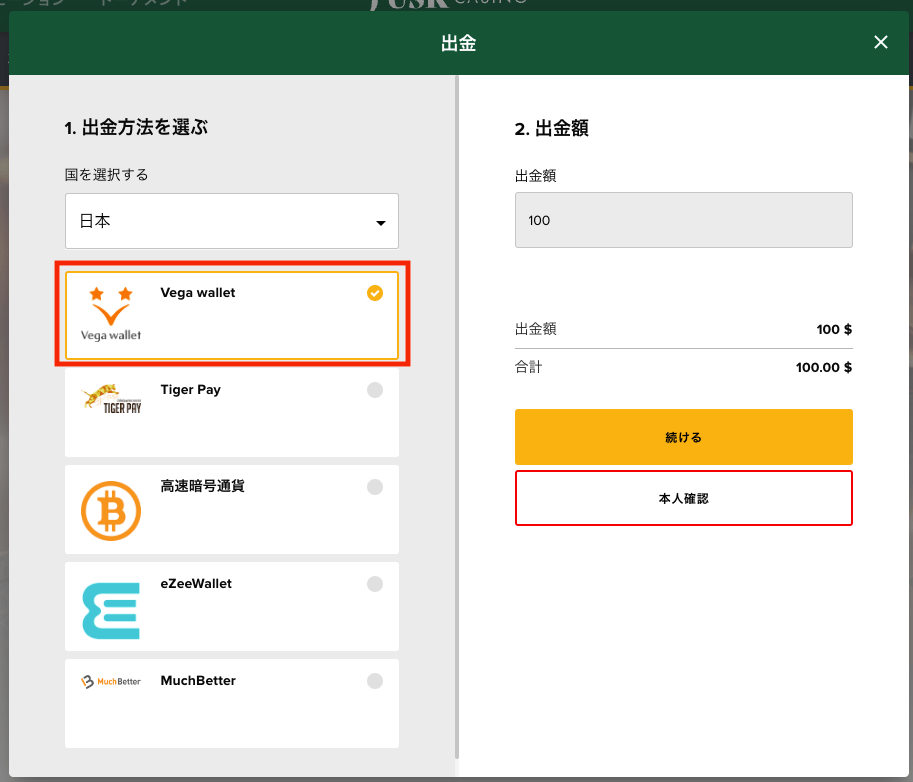Screen dimensions: 913x782
Task: Click the '2. 出金額' heading
Action: (x=551, y=128)
